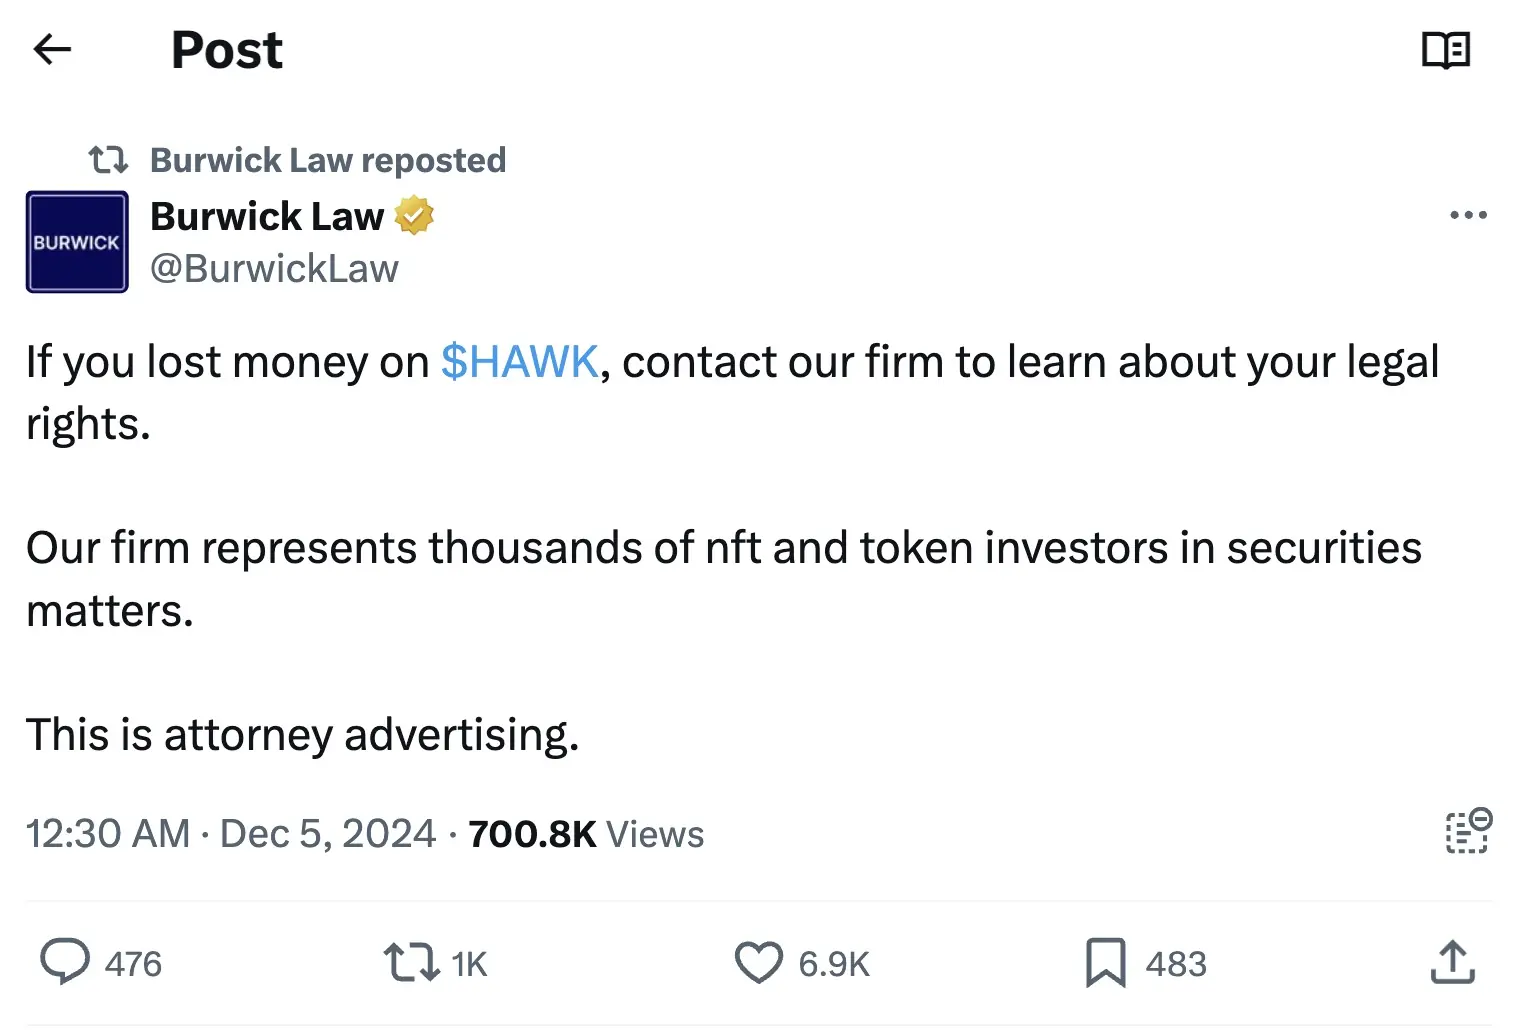Click the summary icon beside the views row
This screenshot has width=1522, height=1030.
point(1468,832)
